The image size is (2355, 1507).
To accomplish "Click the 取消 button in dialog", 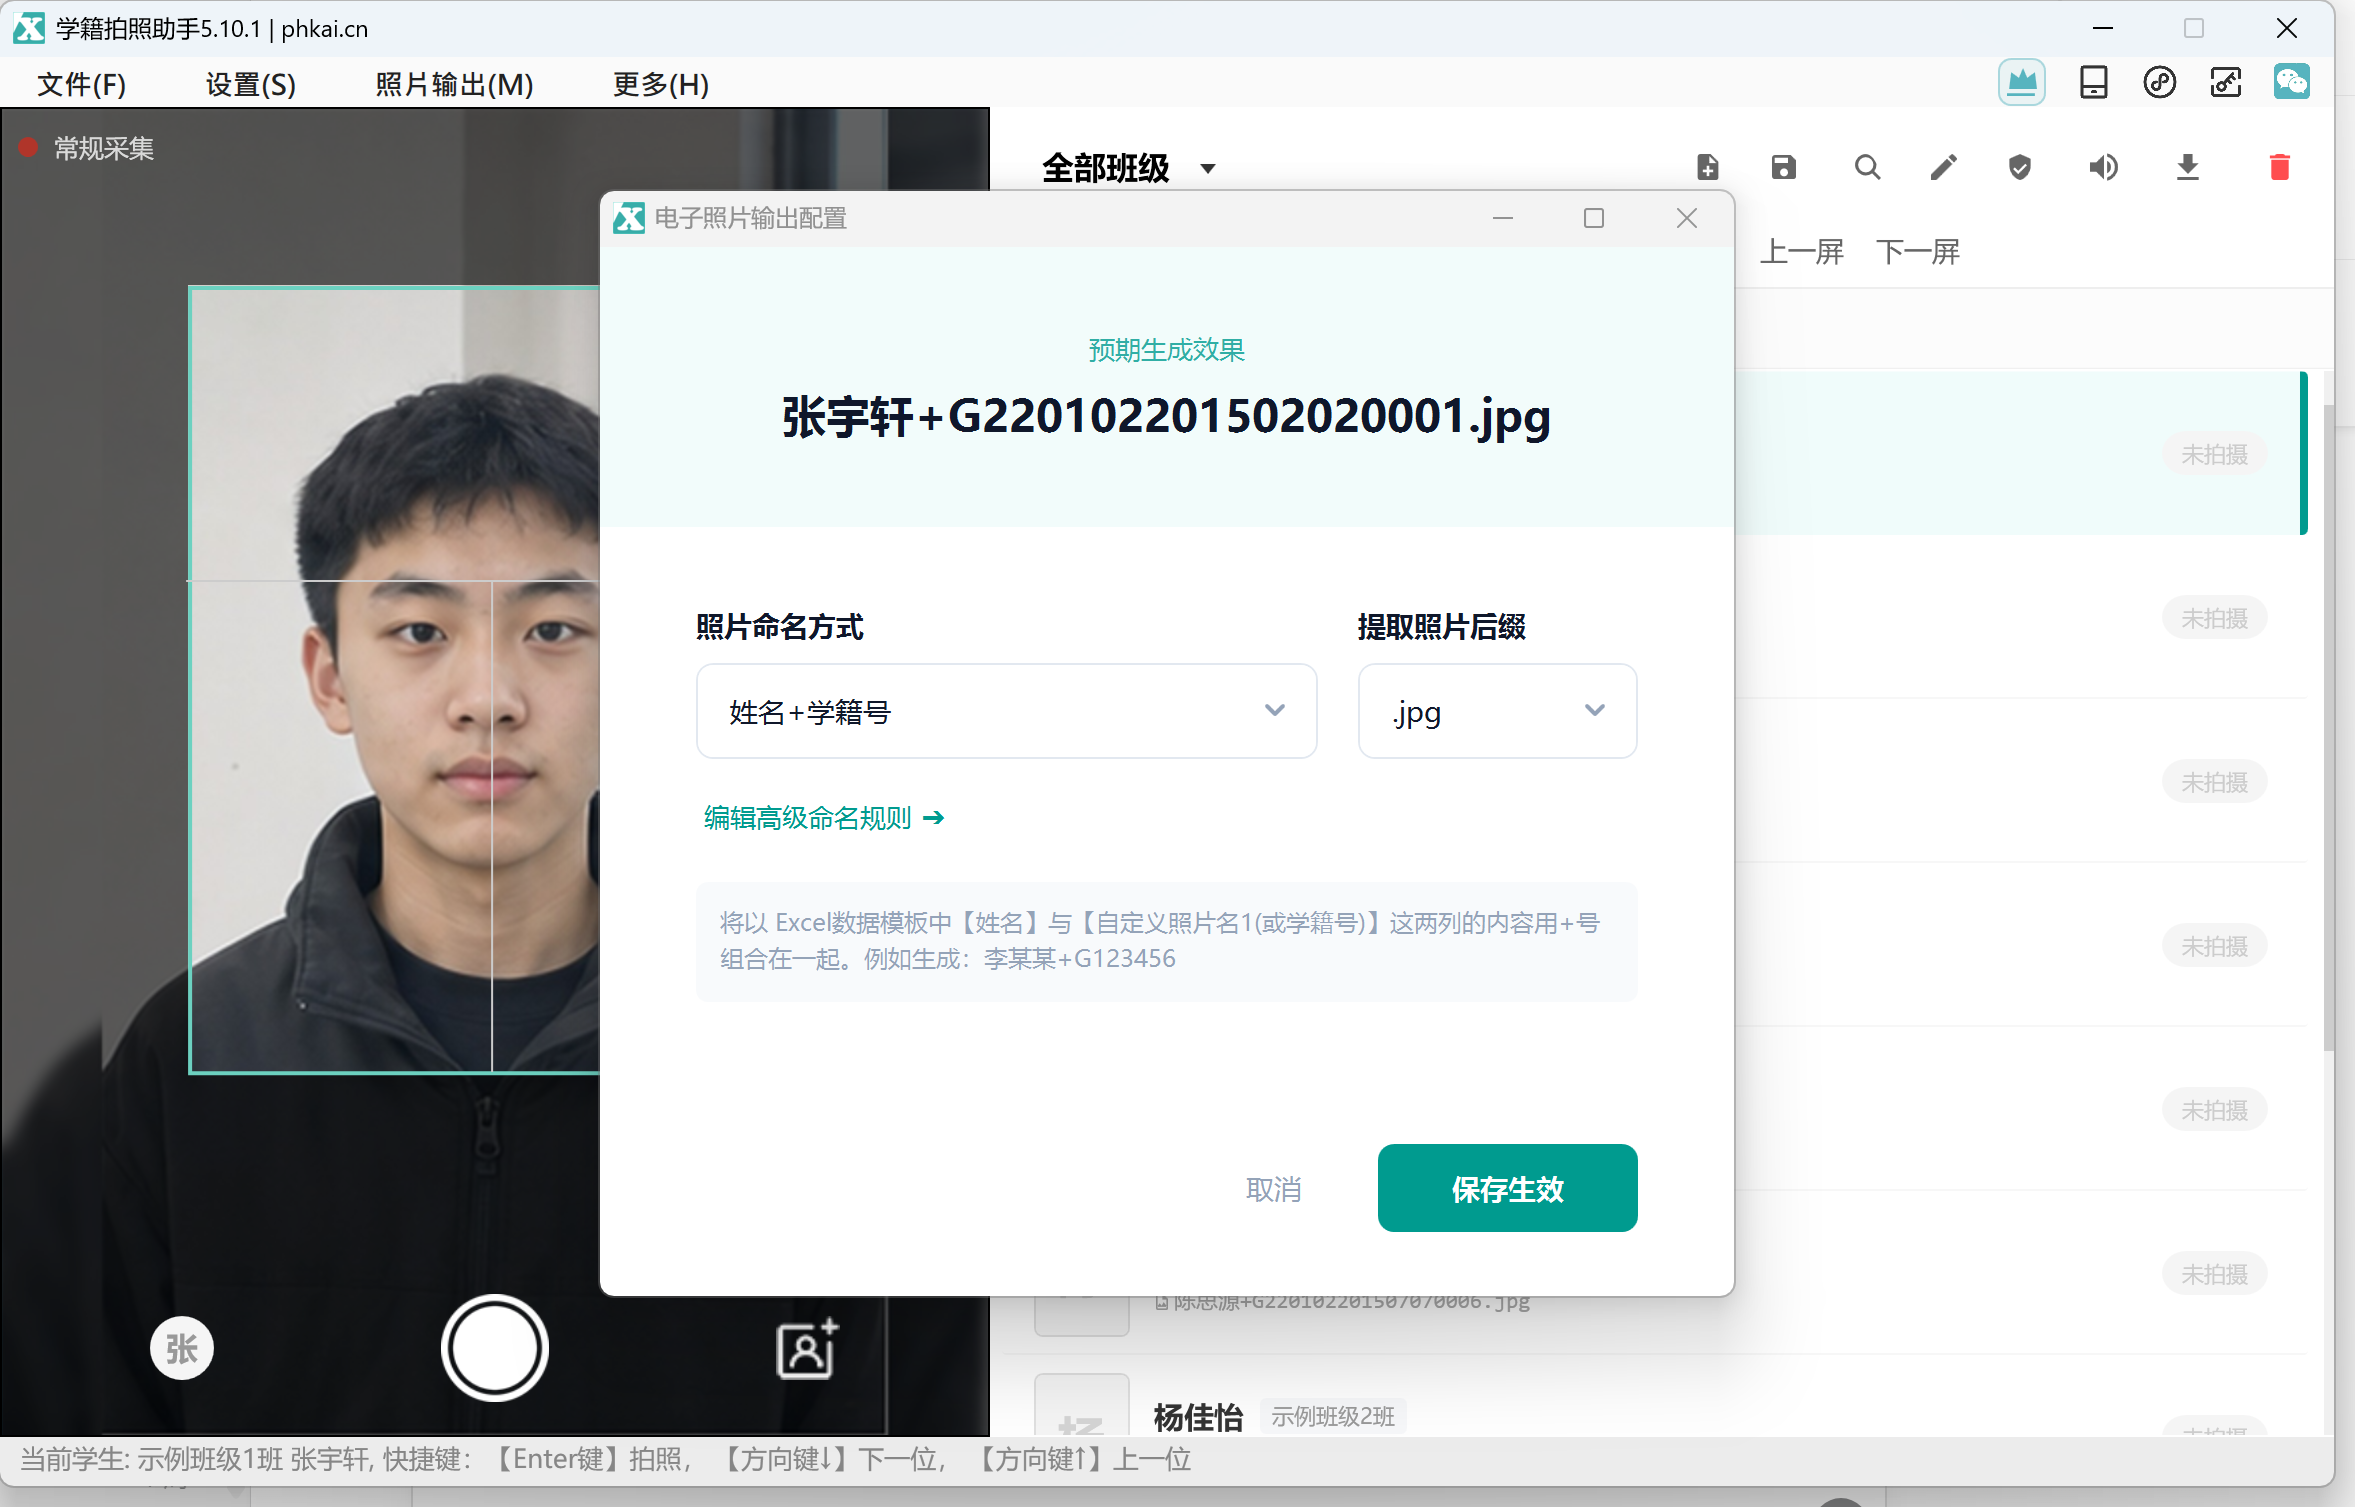I will coord(1273,1189).
